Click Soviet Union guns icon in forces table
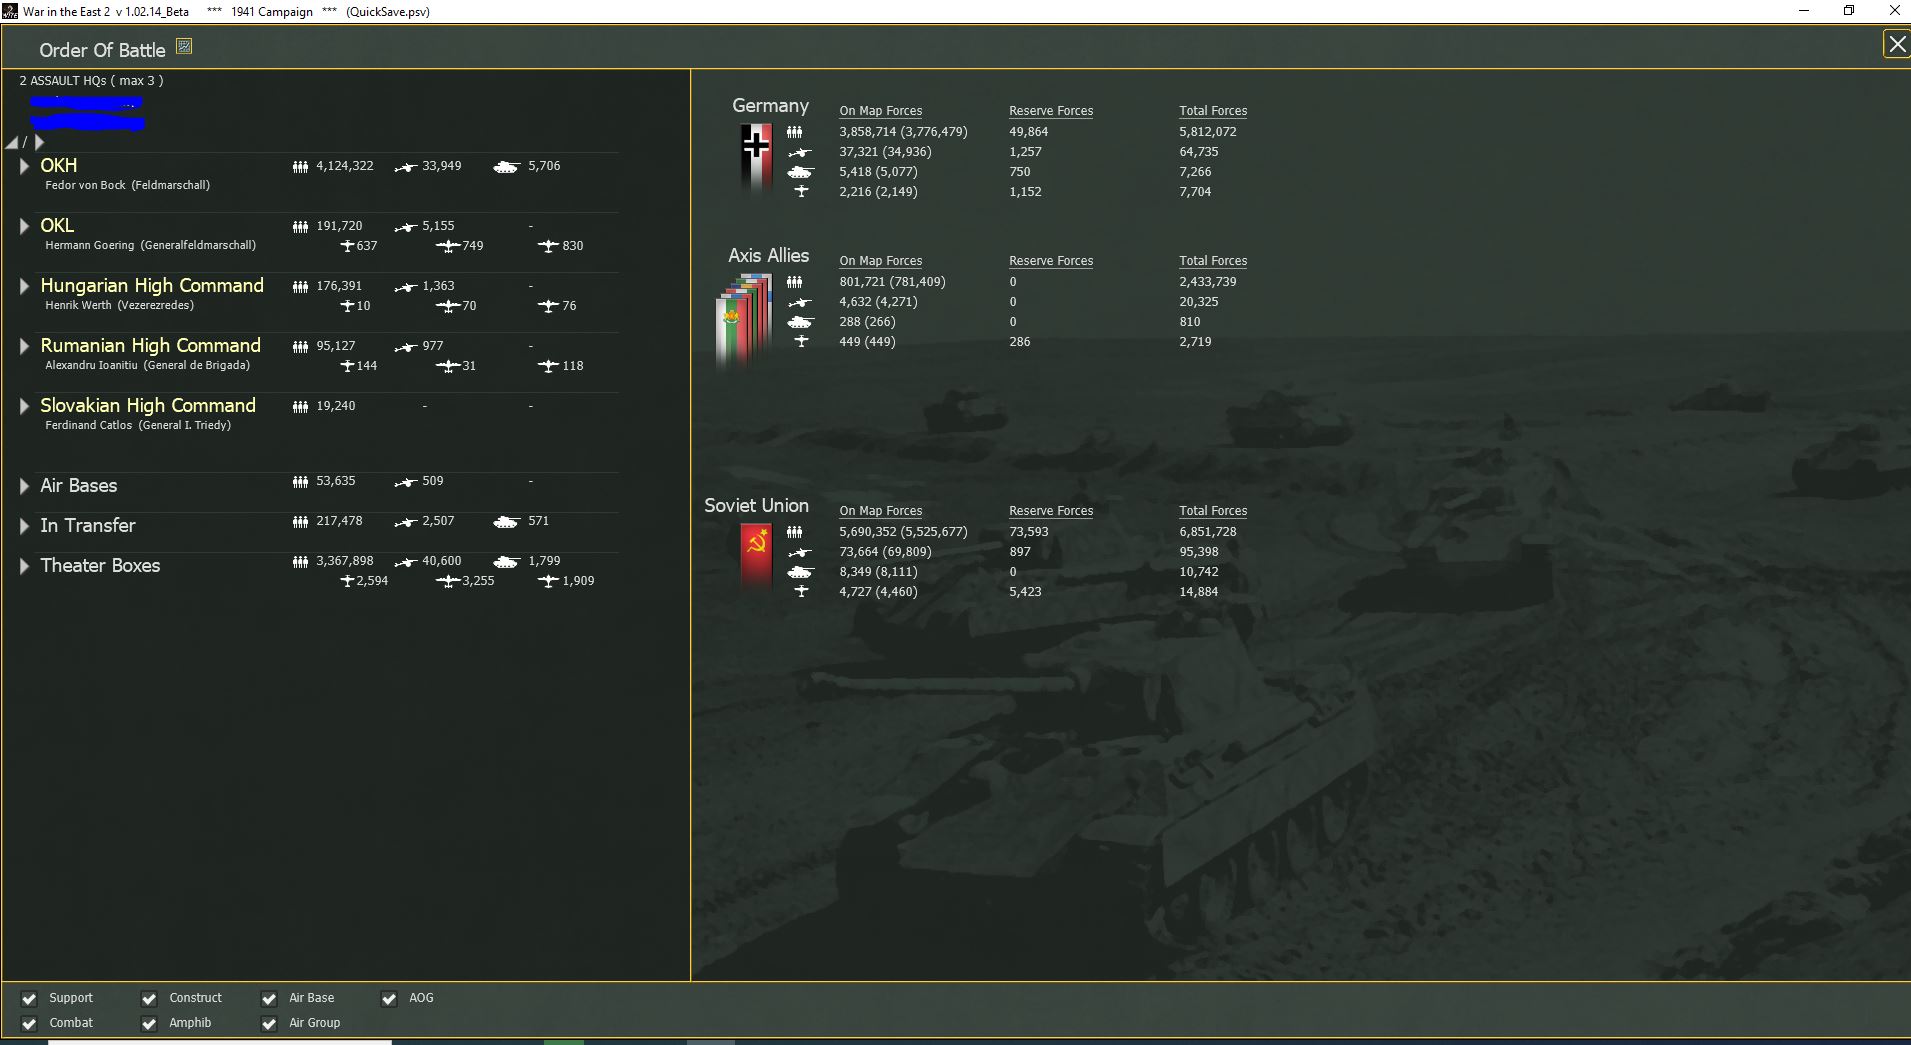Viewport: 1911px width, 1045px height. coord(800,552)
